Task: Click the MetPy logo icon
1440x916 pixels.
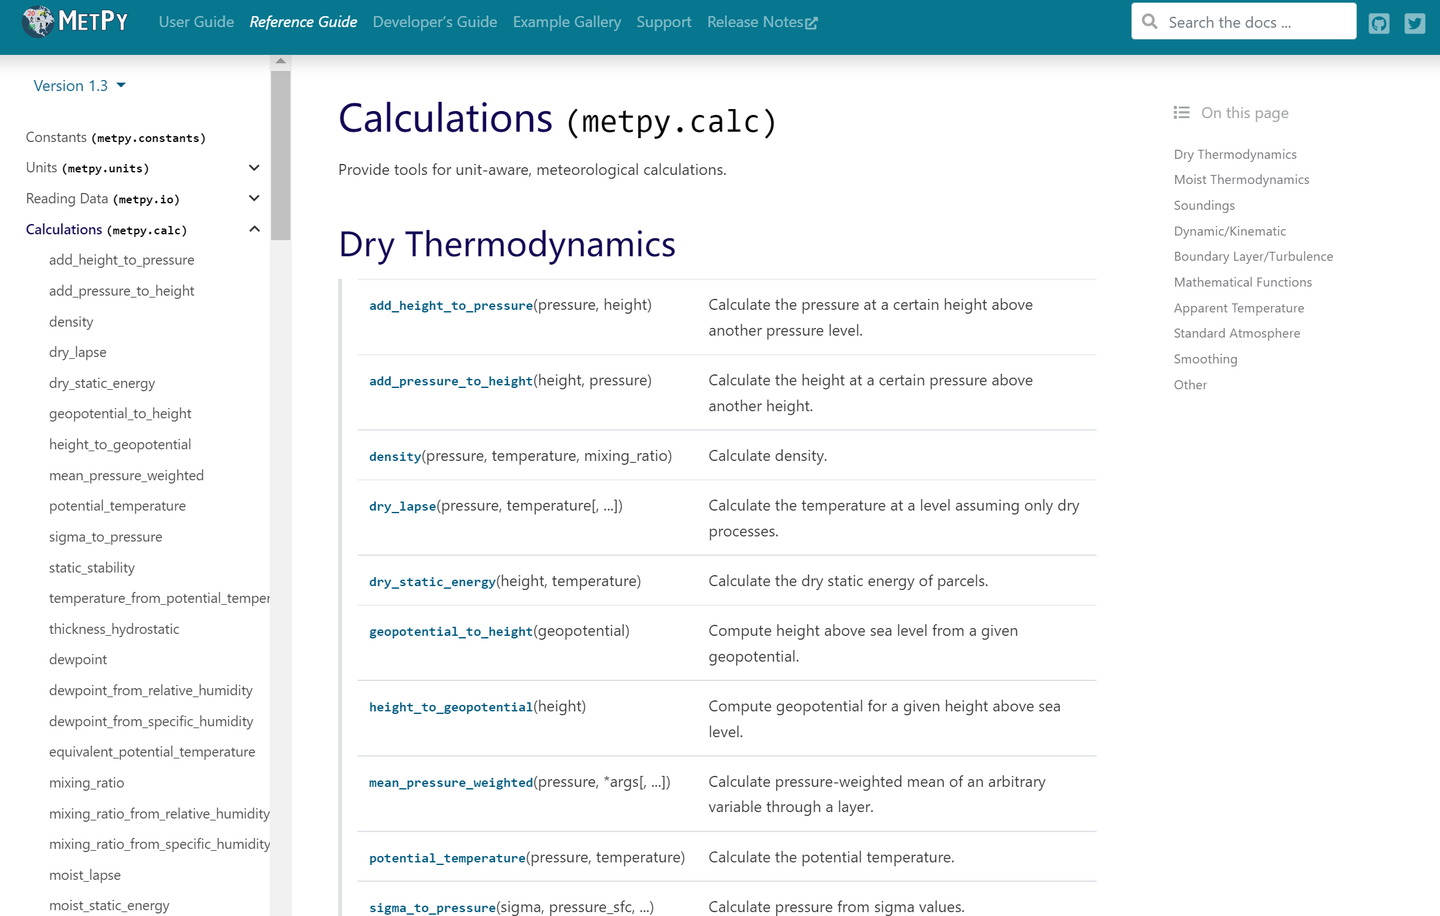Action: (x=38, y=21)
